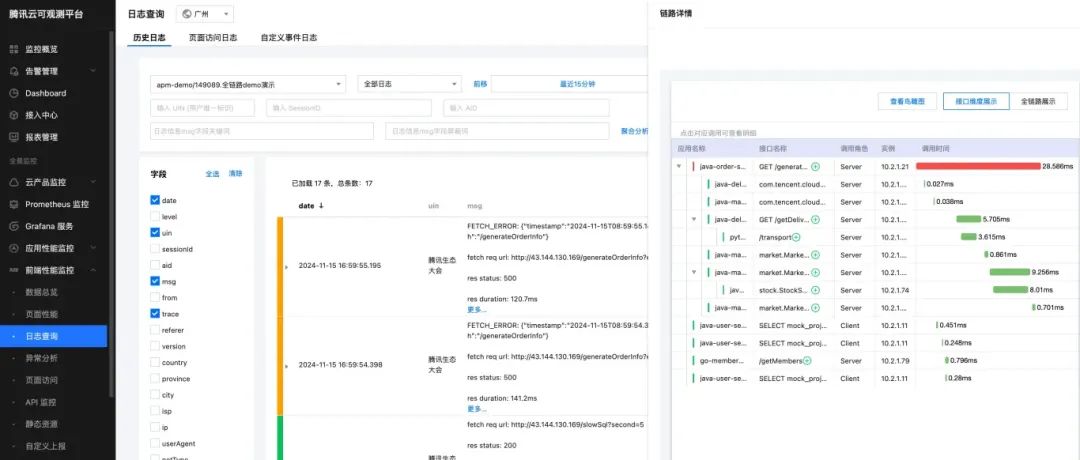Viewport: 1080px width, 460px height.
Task: Click plus icon next to /transport
Action: 796,238
